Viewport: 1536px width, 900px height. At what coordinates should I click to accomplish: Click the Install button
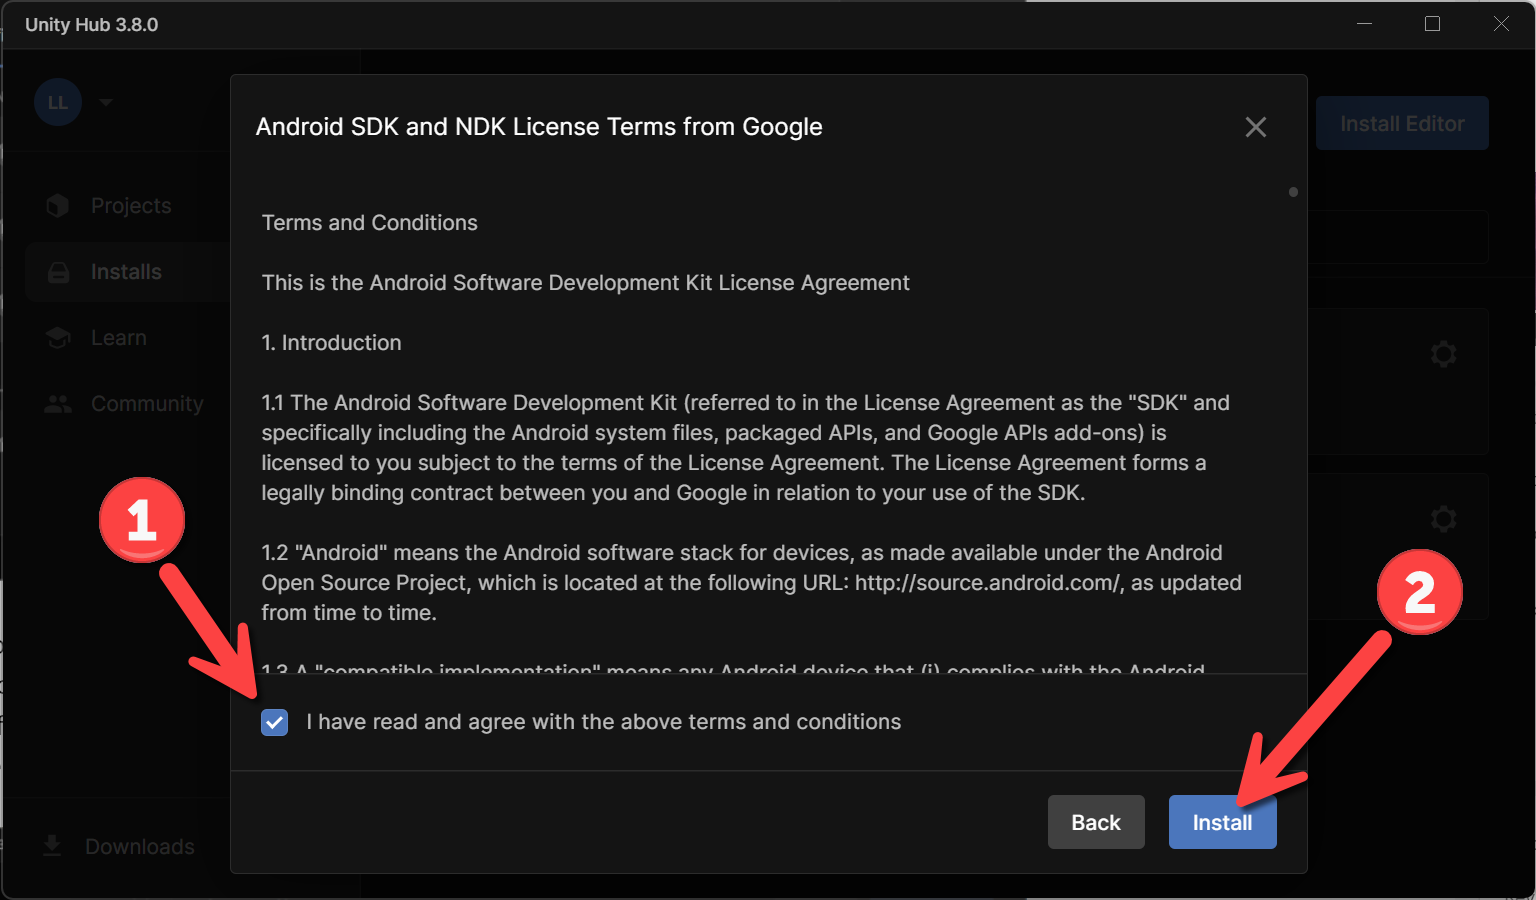[x=1222, y=822]
